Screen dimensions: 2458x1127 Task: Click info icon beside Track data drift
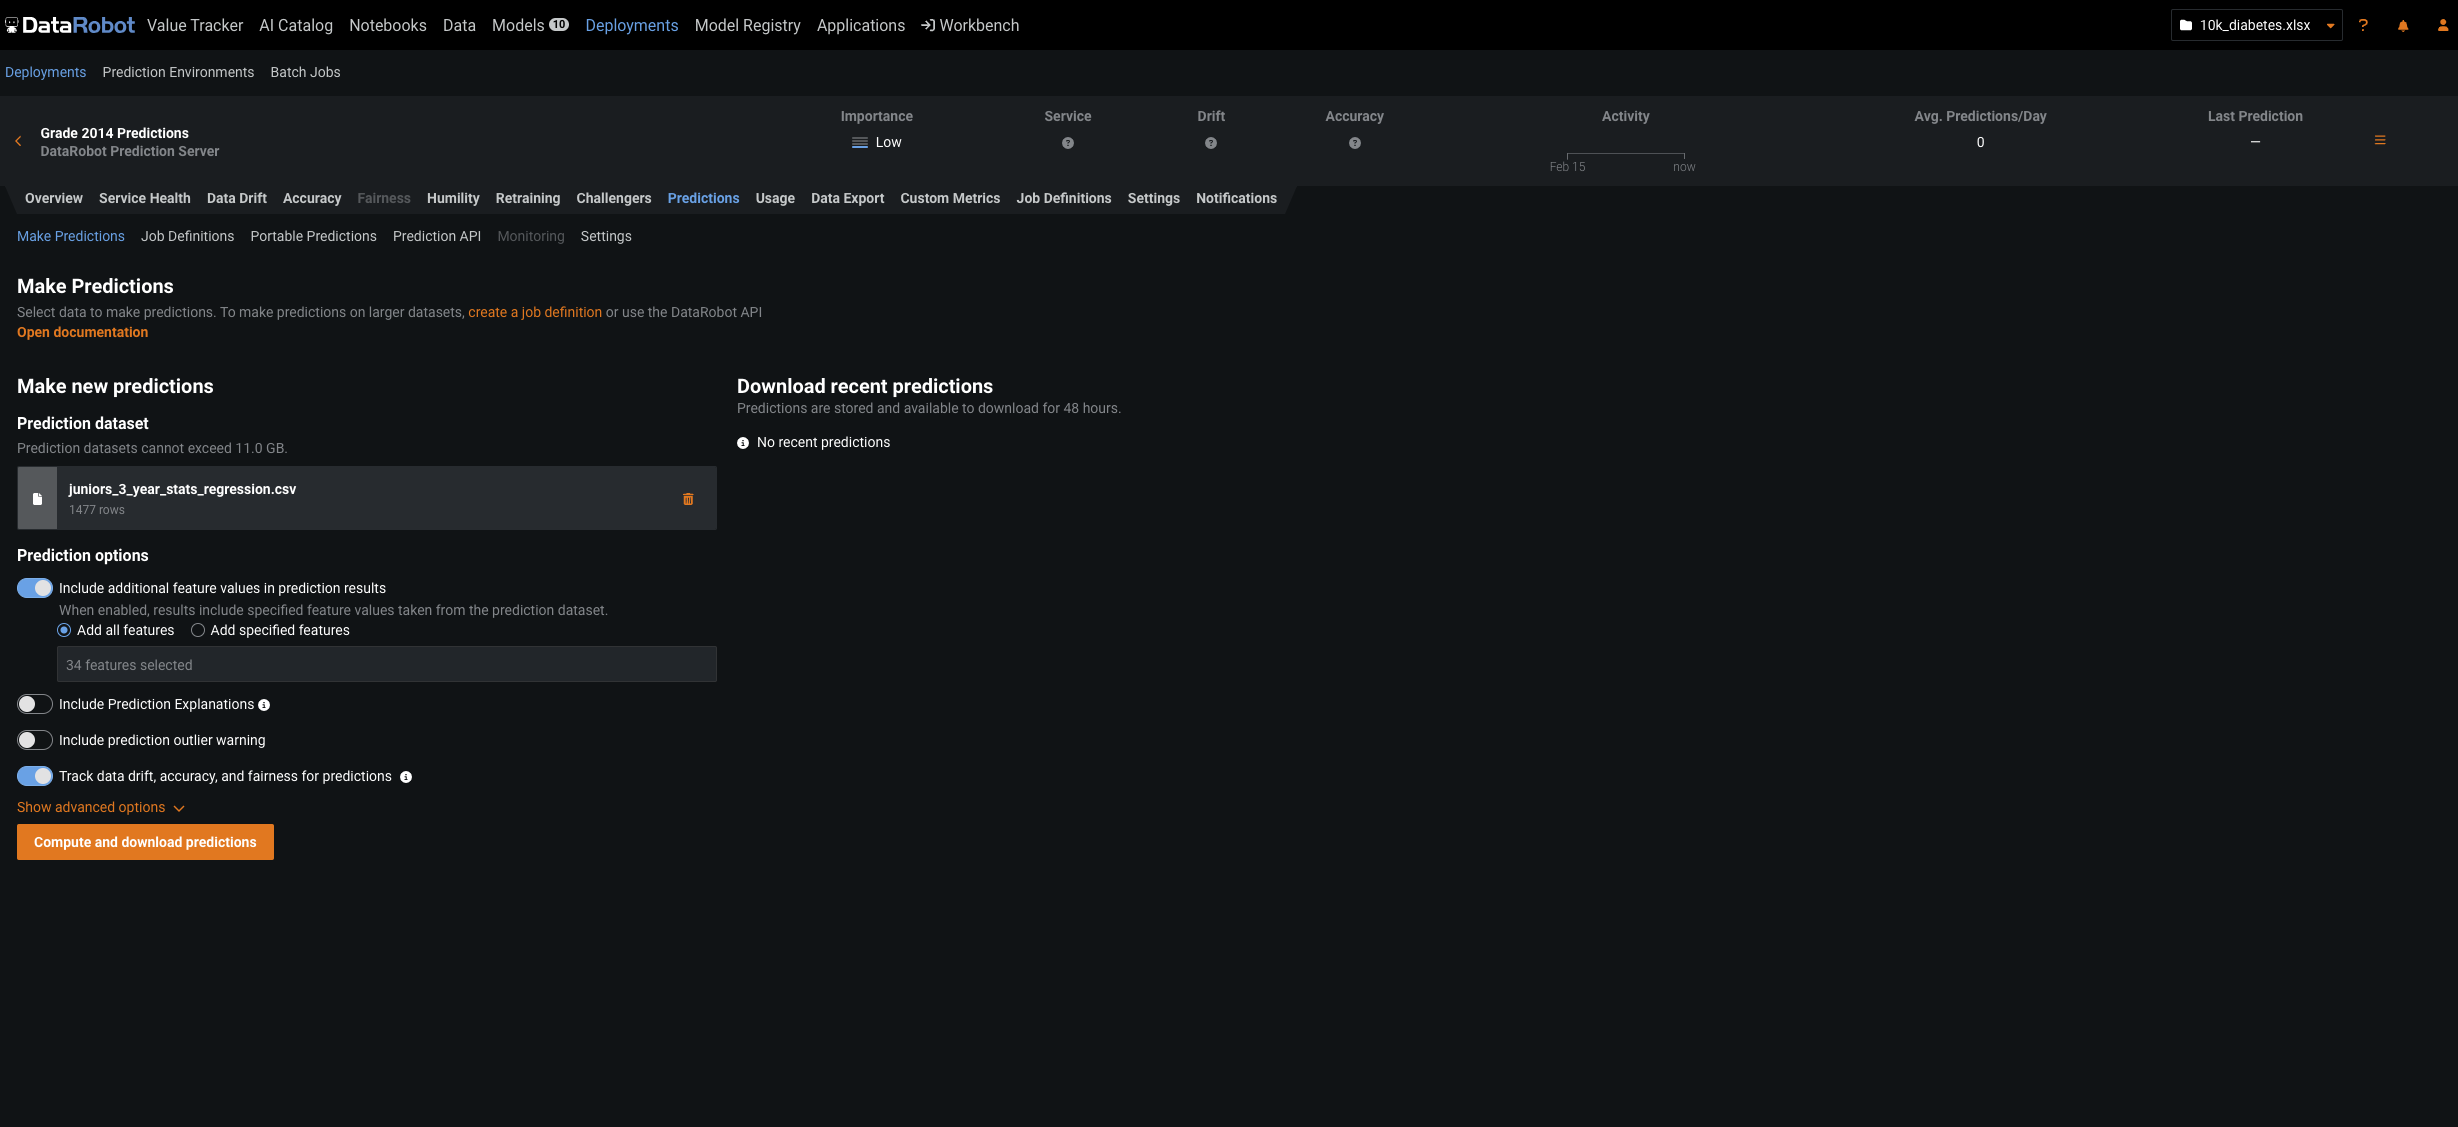click(406, 777)
